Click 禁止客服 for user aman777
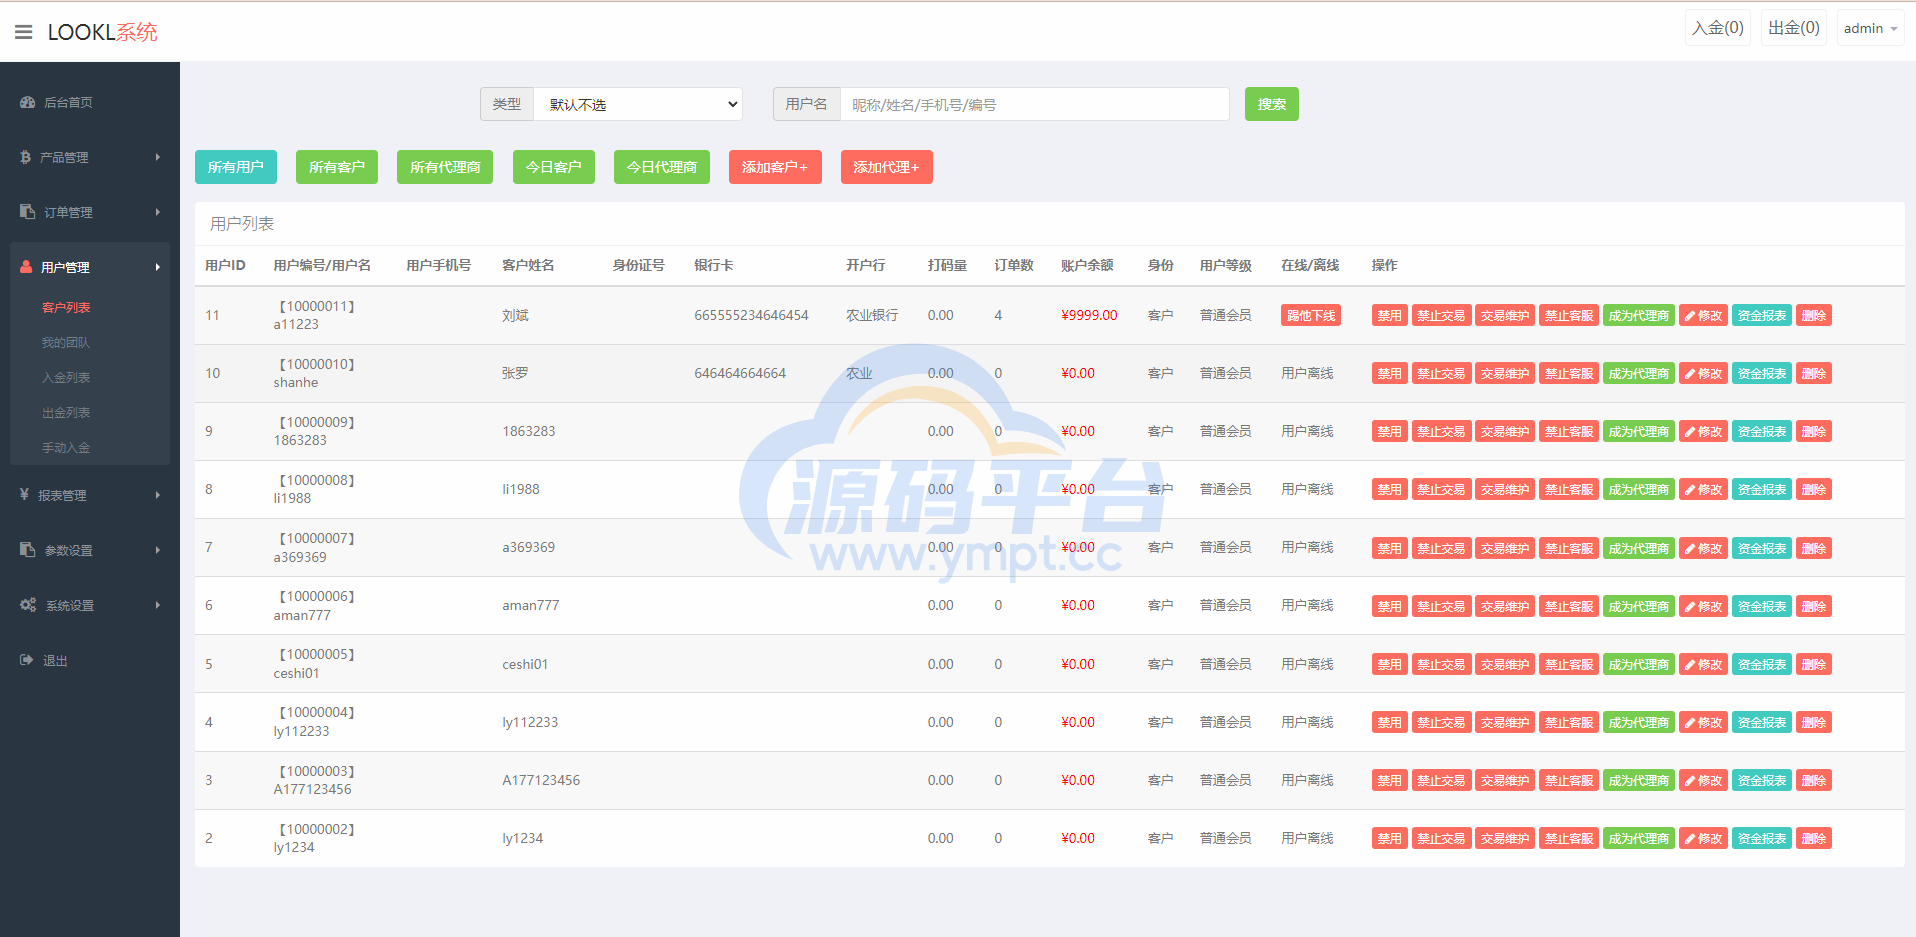 click(1569, 606)
